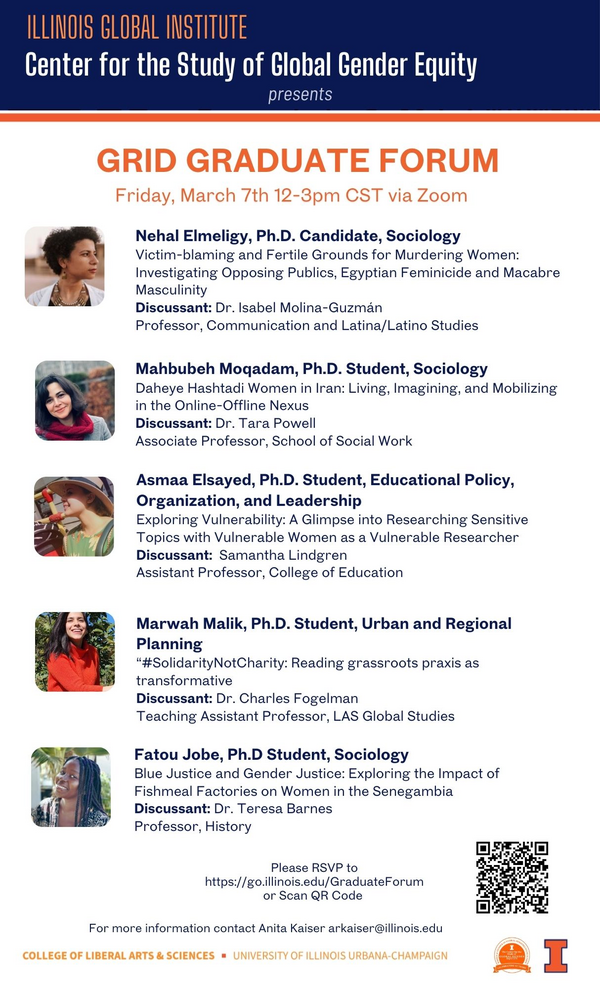Open the go.illinois.edu/GraduateForum RSVP link
The image size is (600, 988).
pyautogui.click(x=314, y=881)
